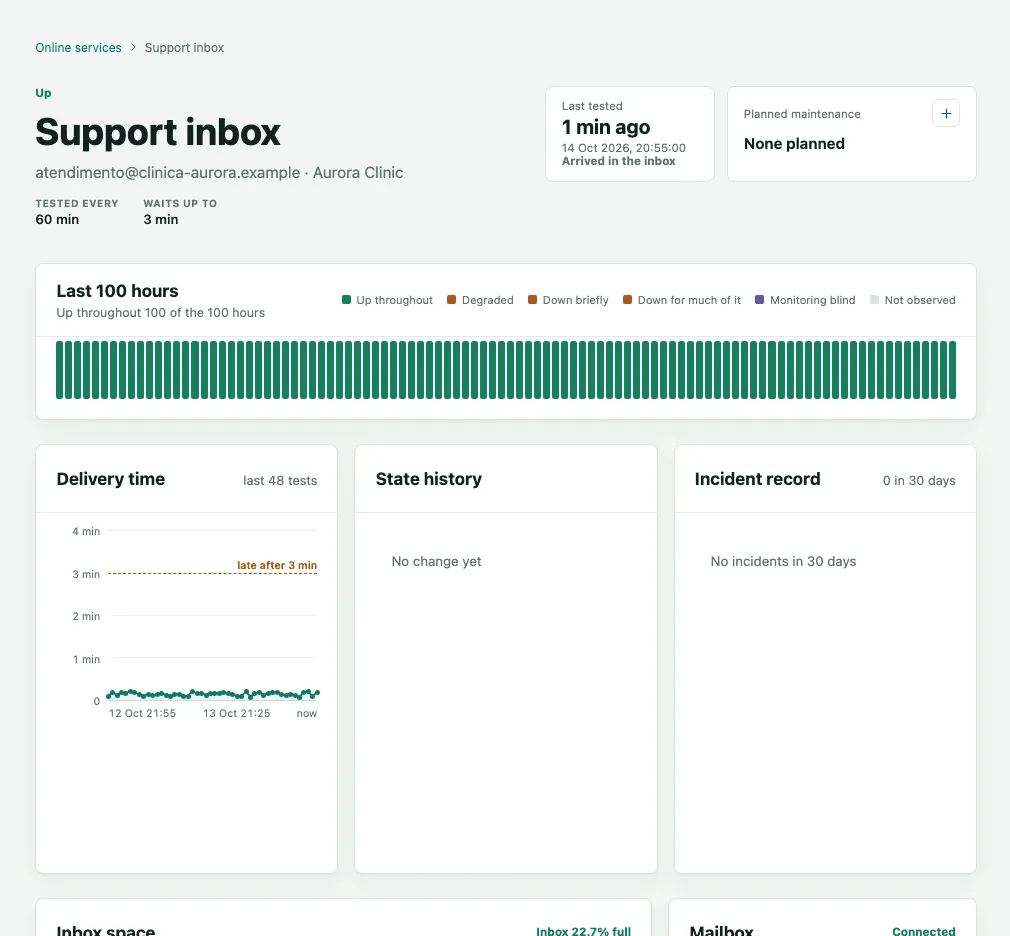The image size is (1010, 936).
Task: Click the 'Up throughout' legend swatch
Action: click(x=347, y=300)
